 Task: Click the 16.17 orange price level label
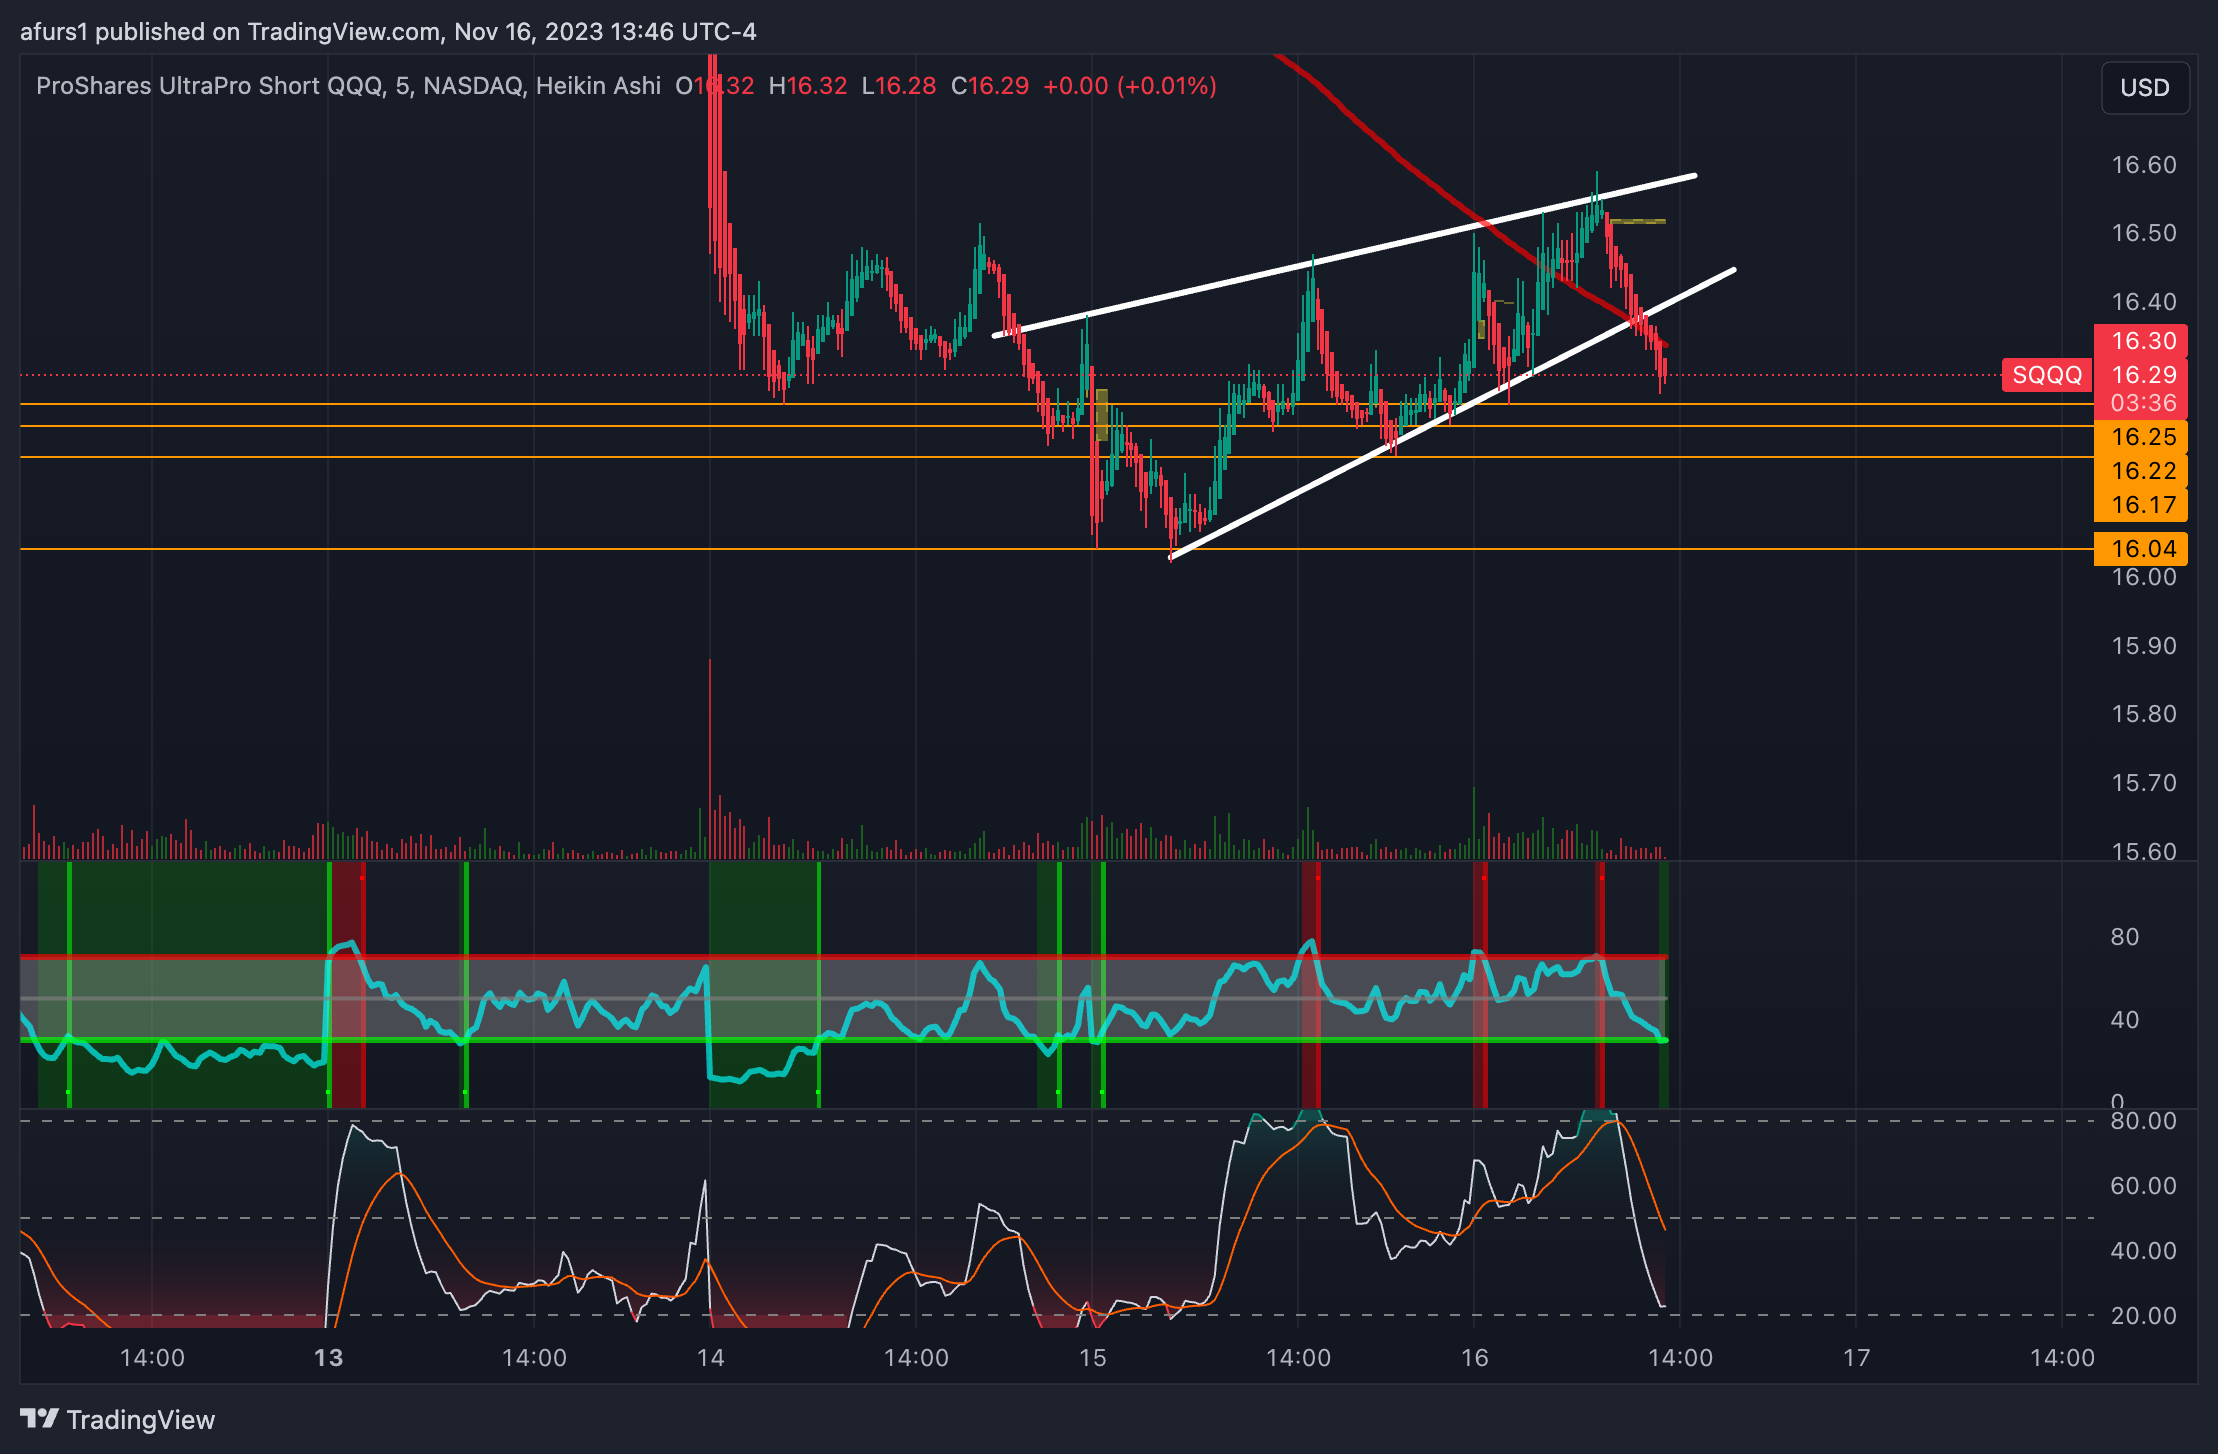(x=2142, y=505)
